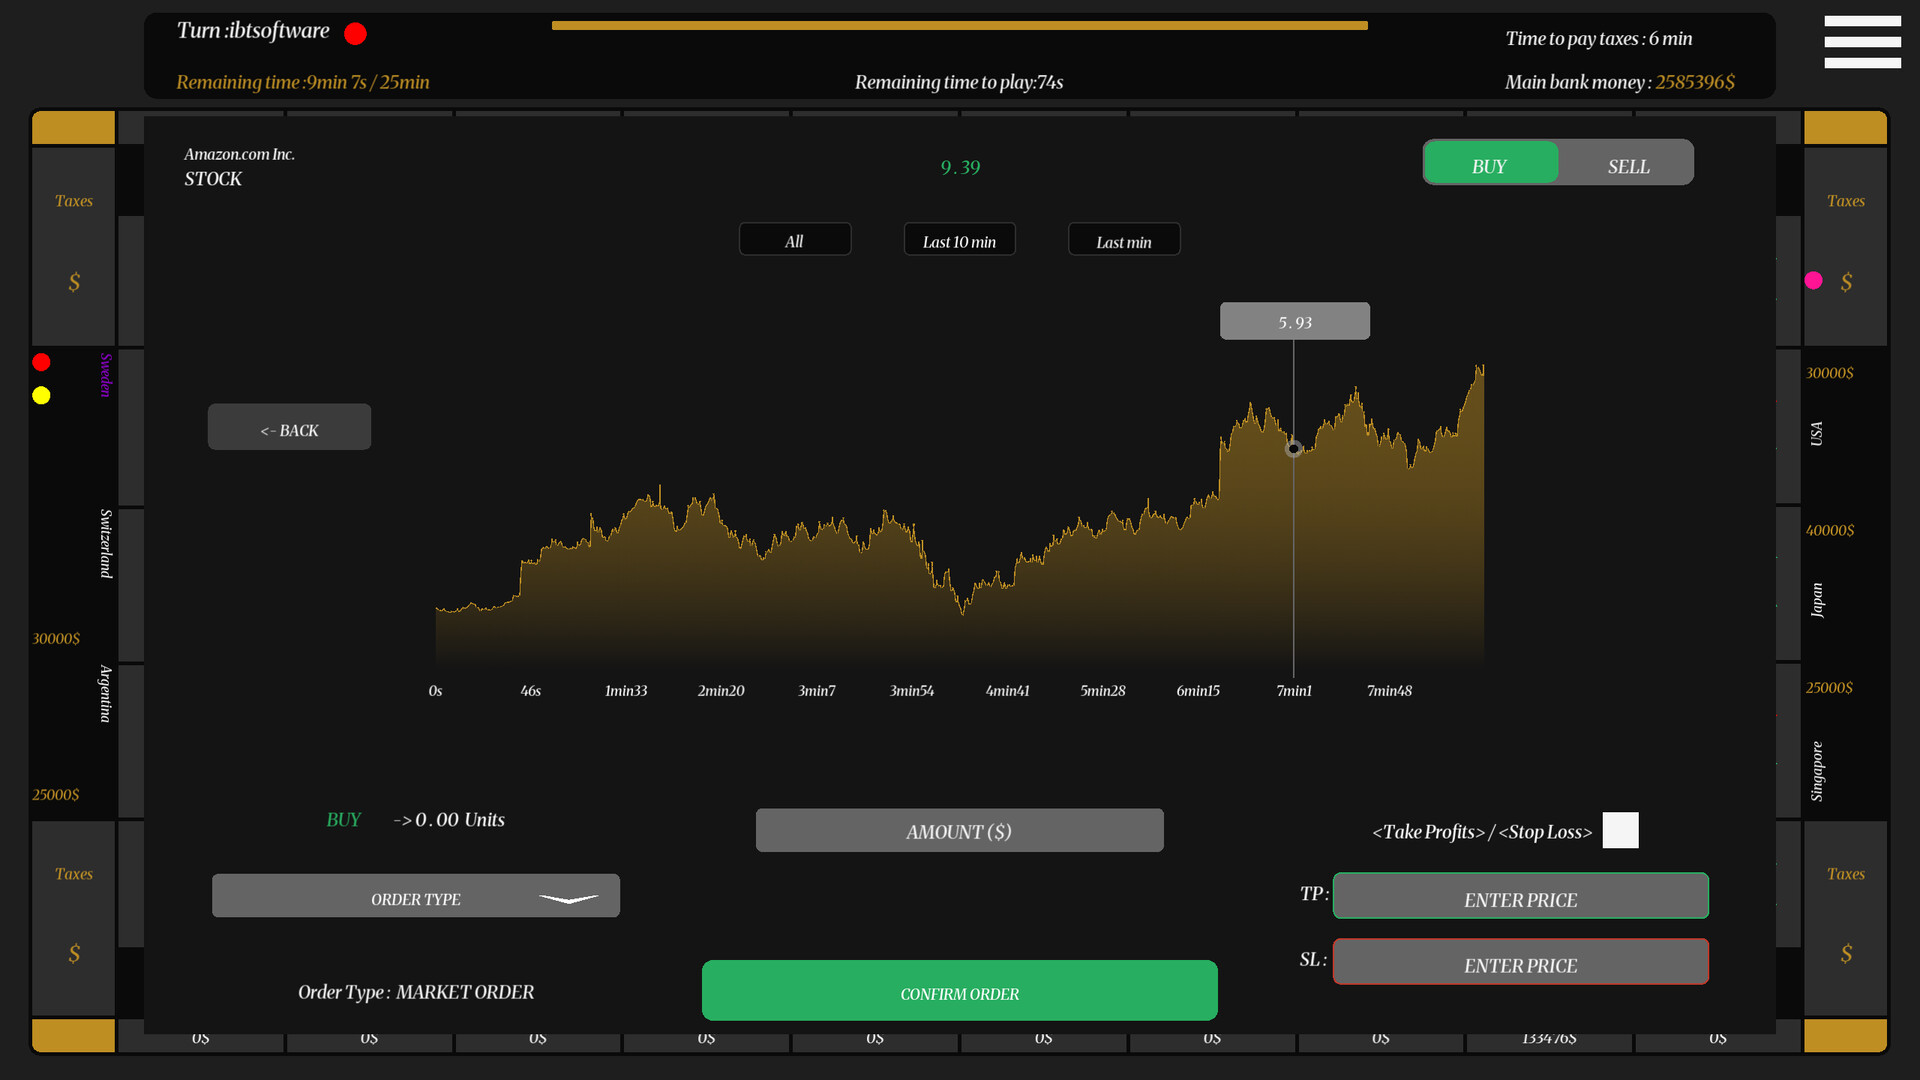Click the ORDER TYPE chevron arrow
Viewport: 1920px width, 1080px height.
[x=568, y=899]
